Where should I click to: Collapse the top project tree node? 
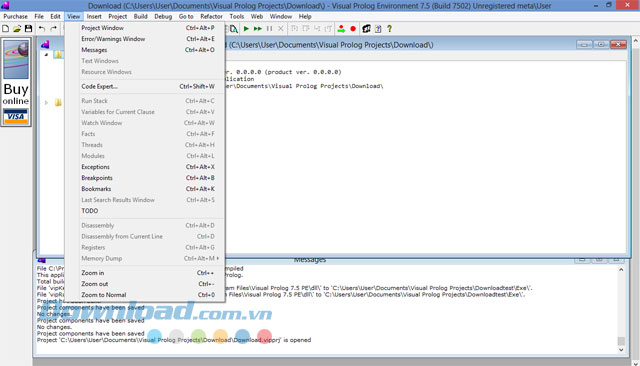coord(46,54)
